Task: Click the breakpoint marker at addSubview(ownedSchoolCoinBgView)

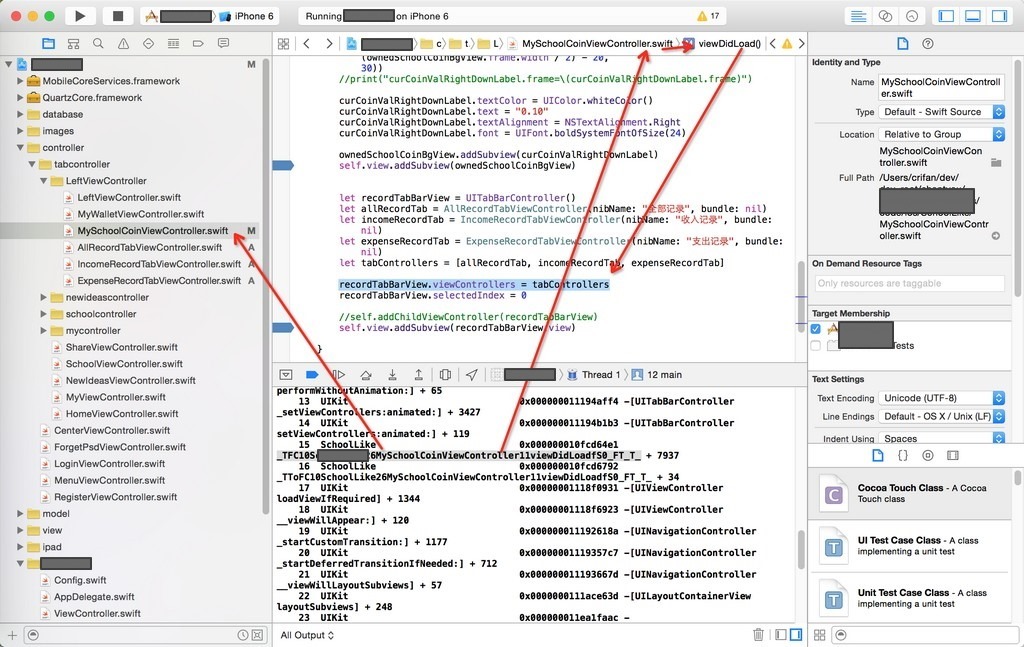Action: pos(283,165)
